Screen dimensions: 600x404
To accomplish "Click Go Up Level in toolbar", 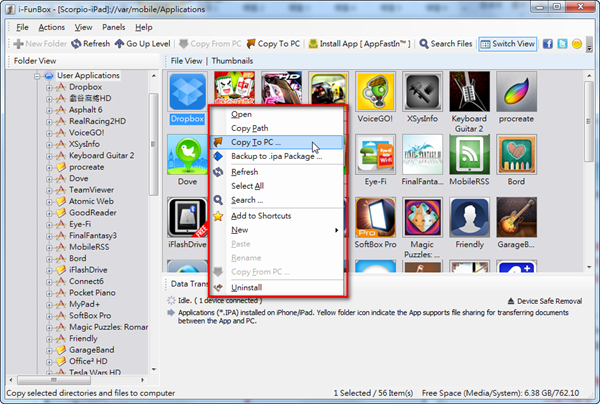I will (x=142, y=44).
